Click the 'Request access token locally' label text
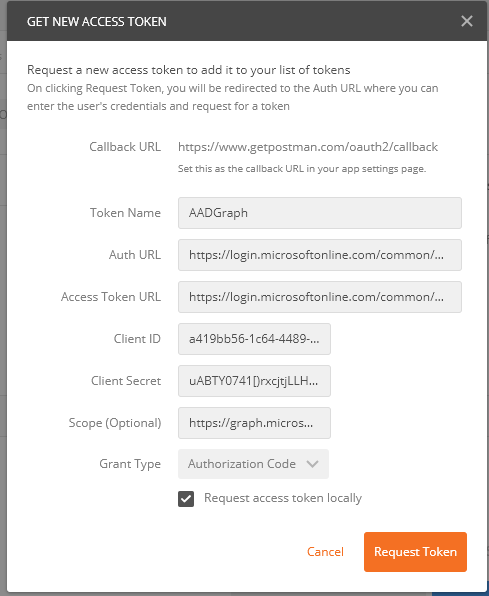The image size is (489, 596). click(x=283, y=498)
